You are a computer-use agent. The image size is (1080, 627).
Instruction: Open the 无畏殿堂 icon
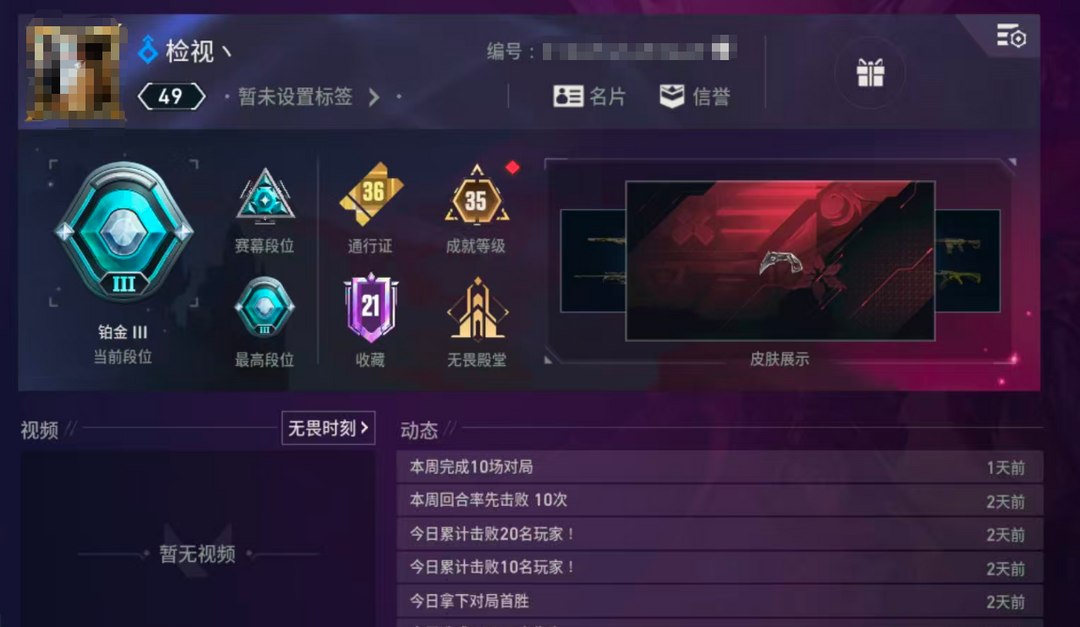[477, 309]
